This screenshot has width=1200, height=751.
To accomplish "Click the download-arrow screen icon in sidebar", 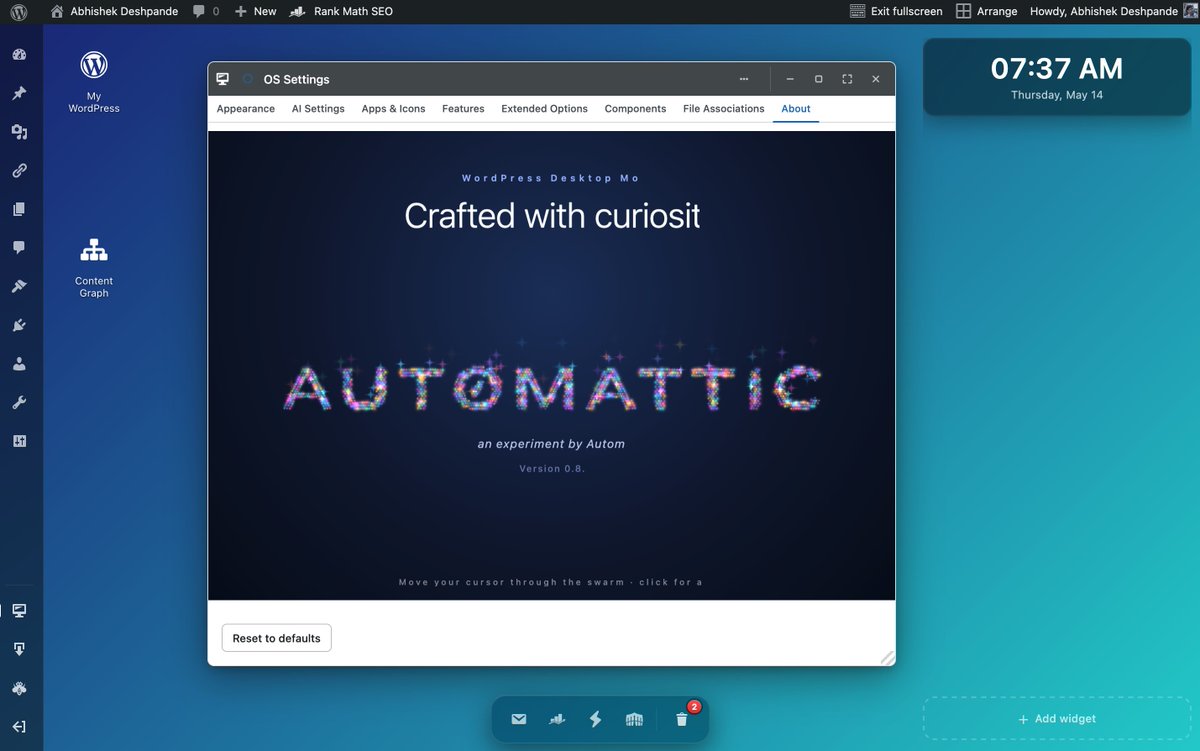I will click(x=19, y=649).
